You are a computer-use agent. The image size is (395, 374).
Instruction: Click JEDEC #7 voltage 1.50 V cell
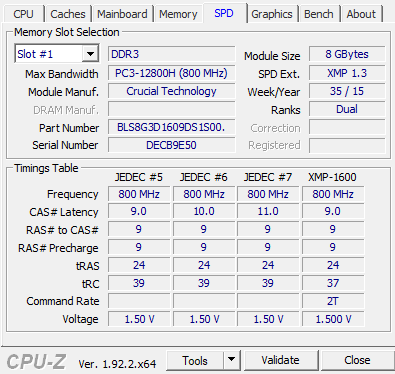coord(268,319)
